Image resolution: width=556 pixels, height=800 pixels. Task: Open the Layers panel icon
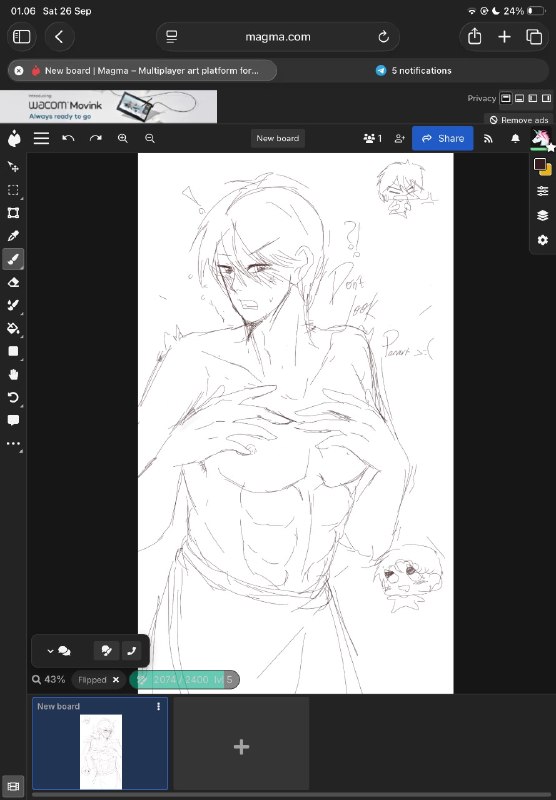[x=542, y=215]
